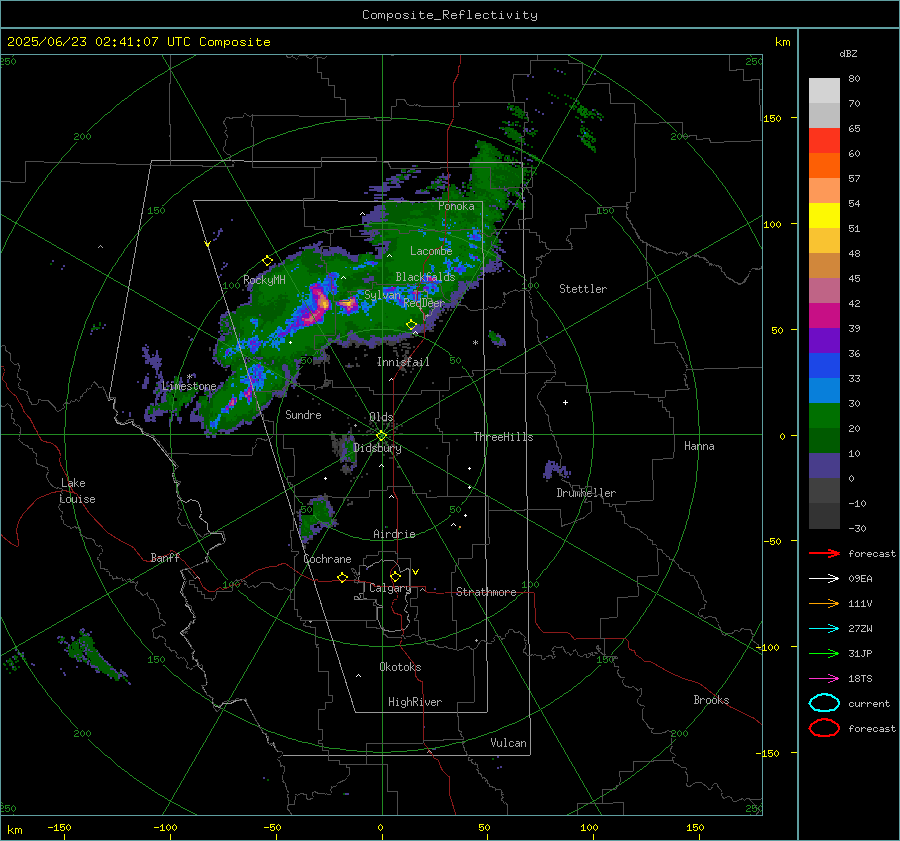Click the Lacombe city label
This screenshot has height=841, width=900.
[431, 251]
